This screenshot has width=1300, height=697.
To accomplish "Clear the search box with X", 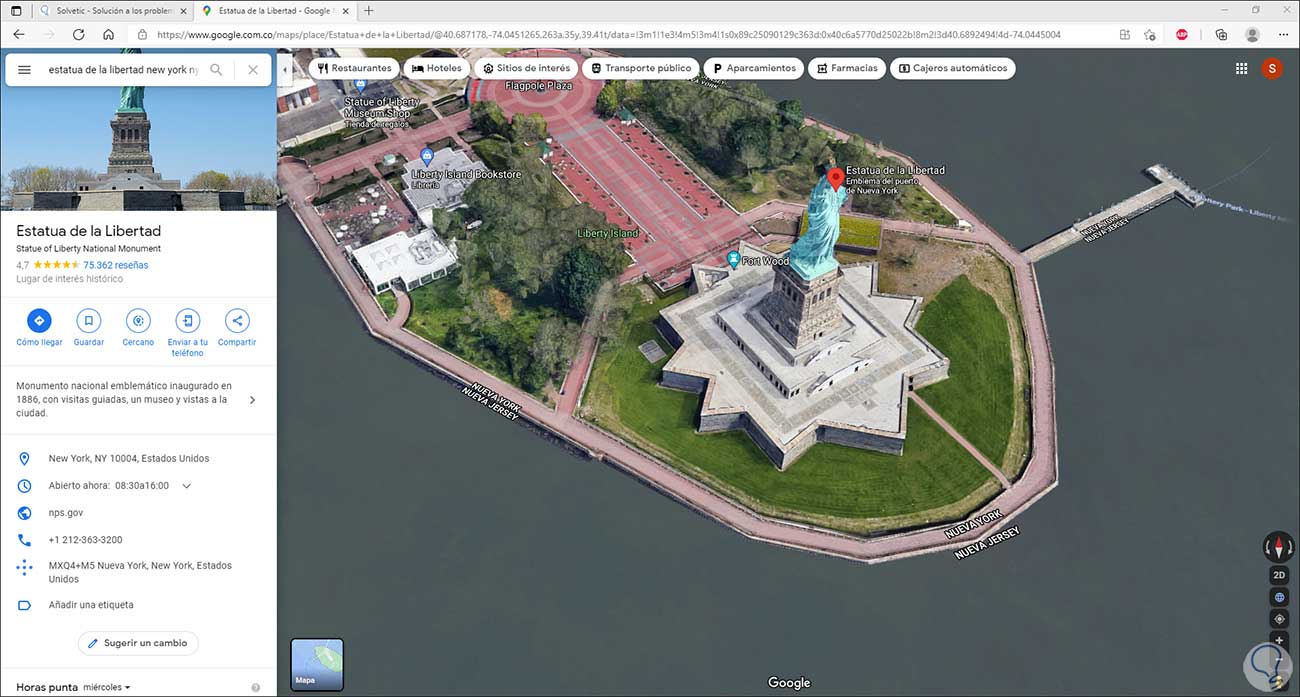I will tap(253, 70).
